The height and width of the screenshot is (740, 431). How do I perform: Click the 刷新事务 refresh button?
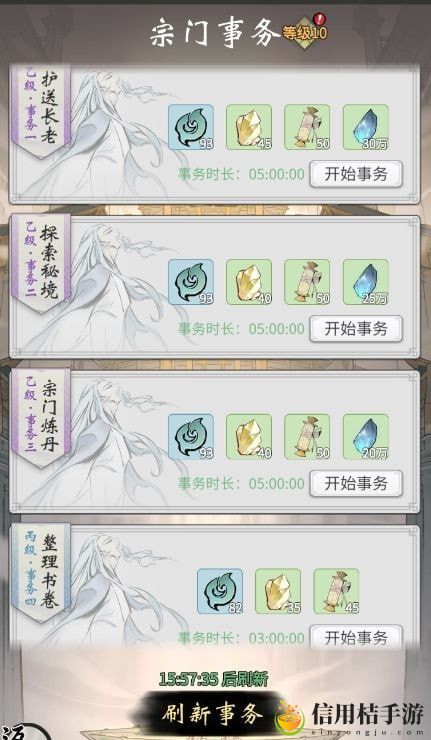[212, 714]
